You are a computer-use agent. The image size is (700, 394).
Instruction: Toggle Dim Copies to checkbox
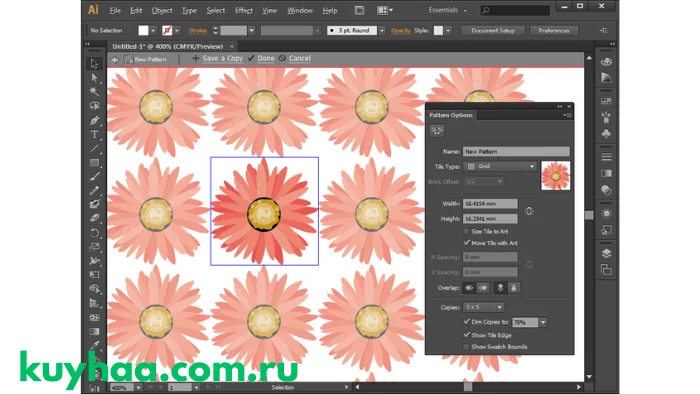tap(466, 322)
